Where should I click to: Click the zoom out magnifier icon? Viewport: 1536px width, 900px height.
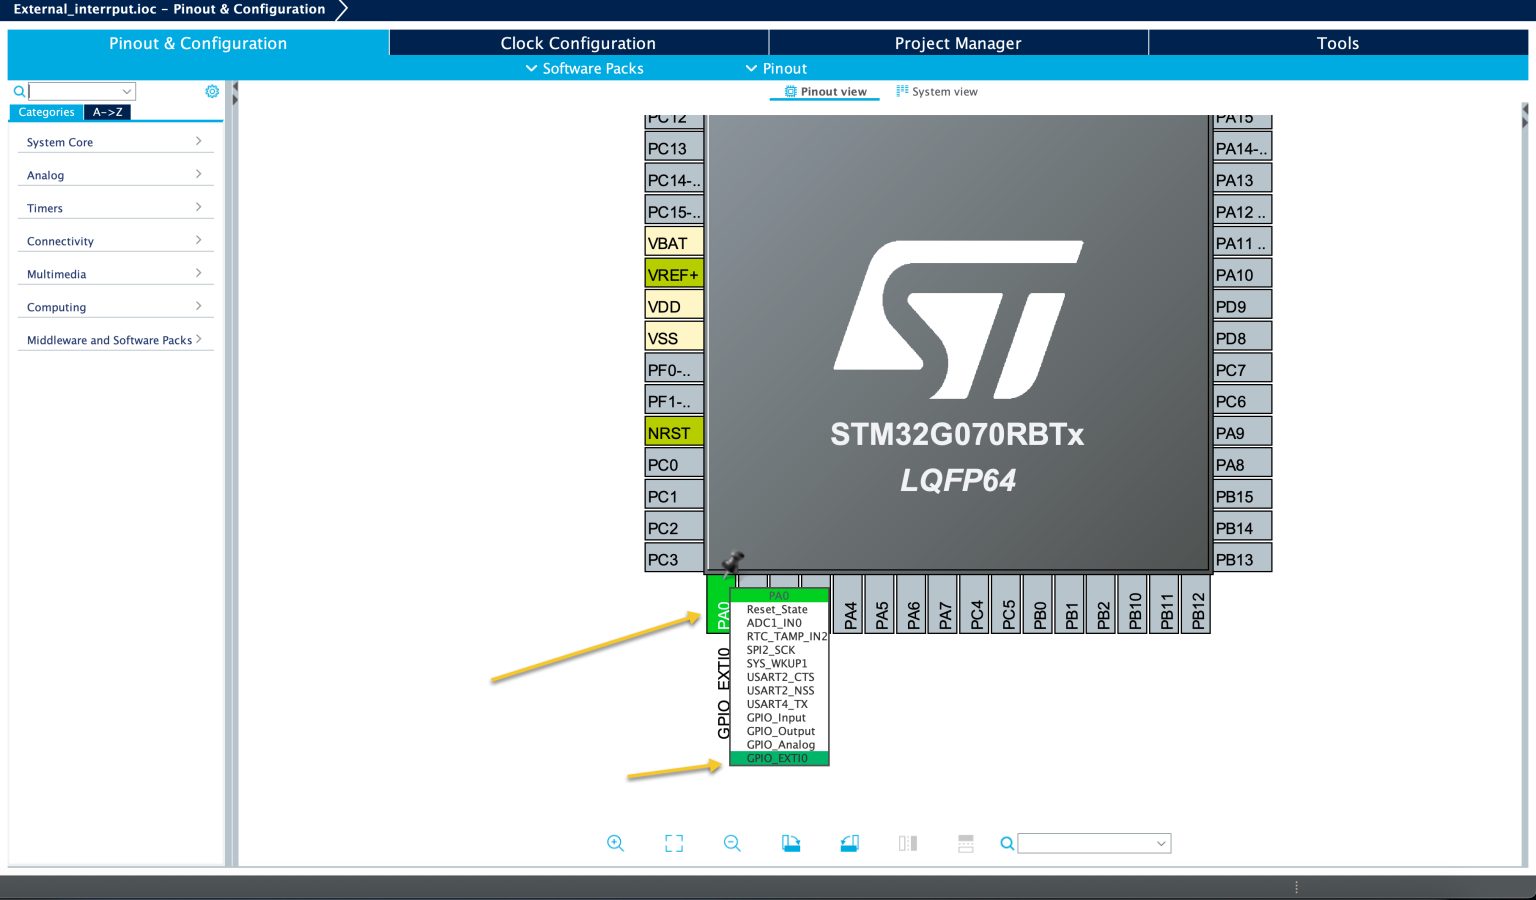click(x=732, y=843)
